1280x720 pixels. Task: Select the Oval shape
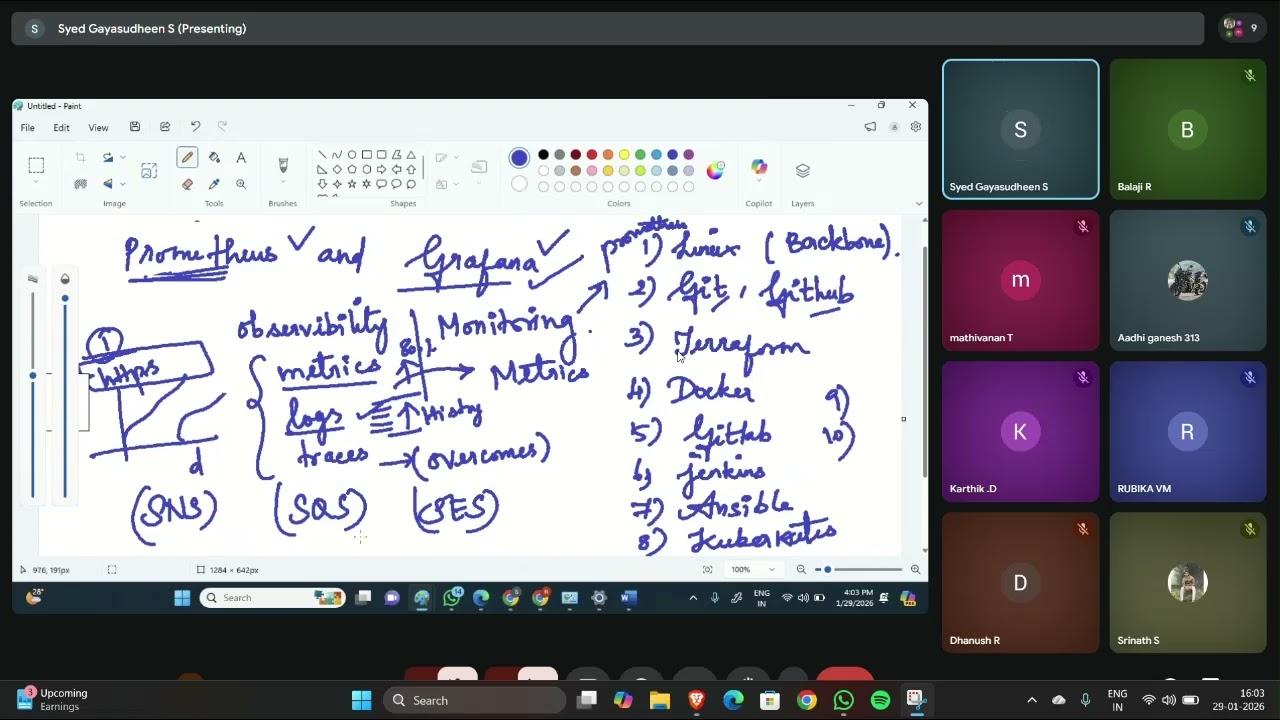tap(352, 155)
